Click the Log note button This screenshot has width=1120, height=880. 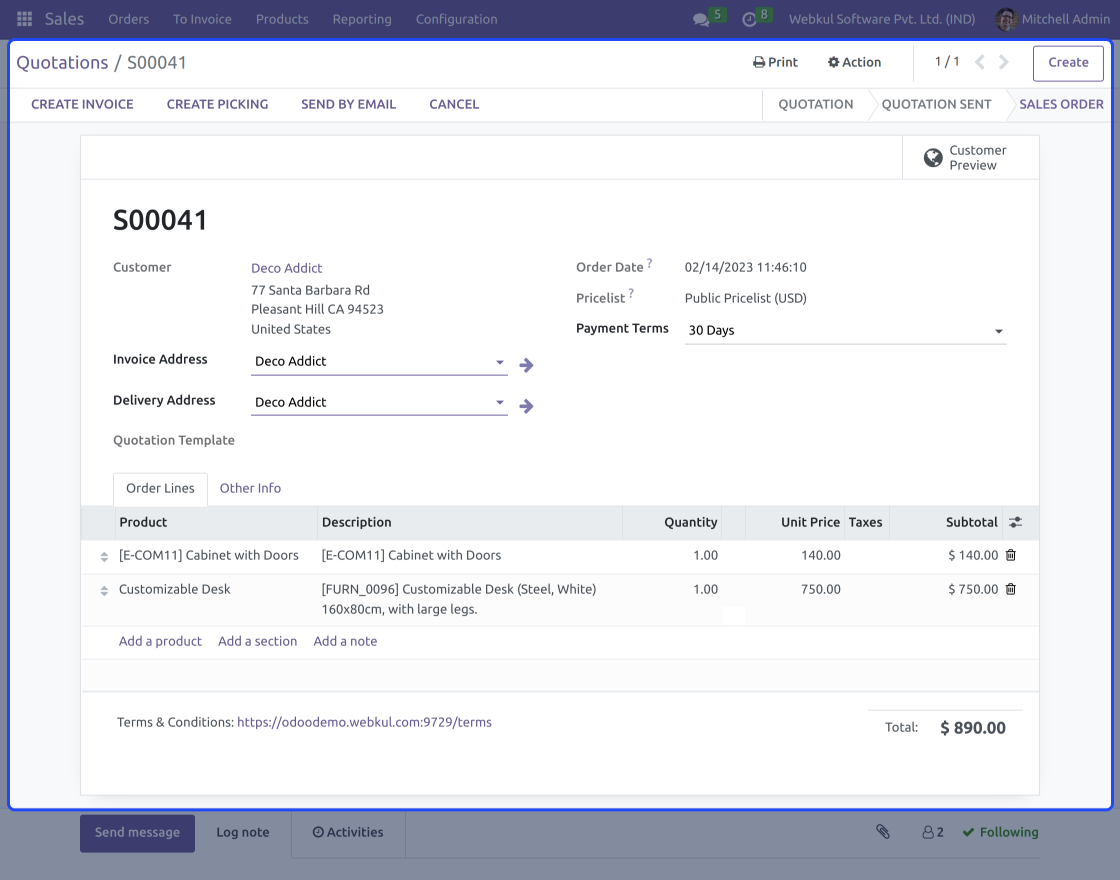coord(243,833)
